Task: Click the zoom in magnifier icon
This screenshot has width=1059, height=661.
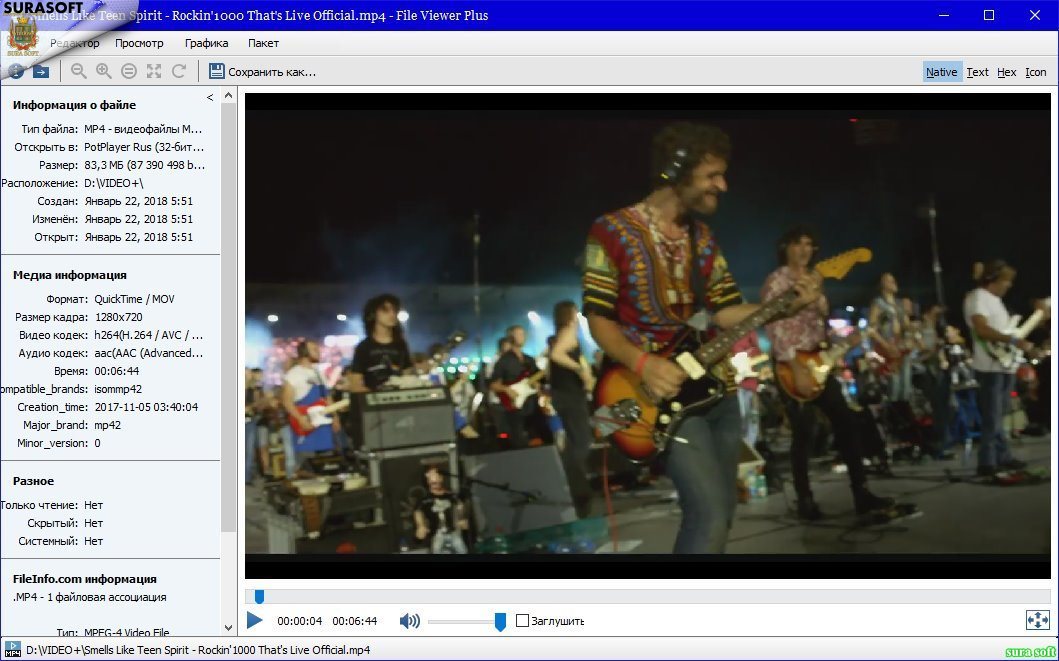Action: (x=104, y=72)
